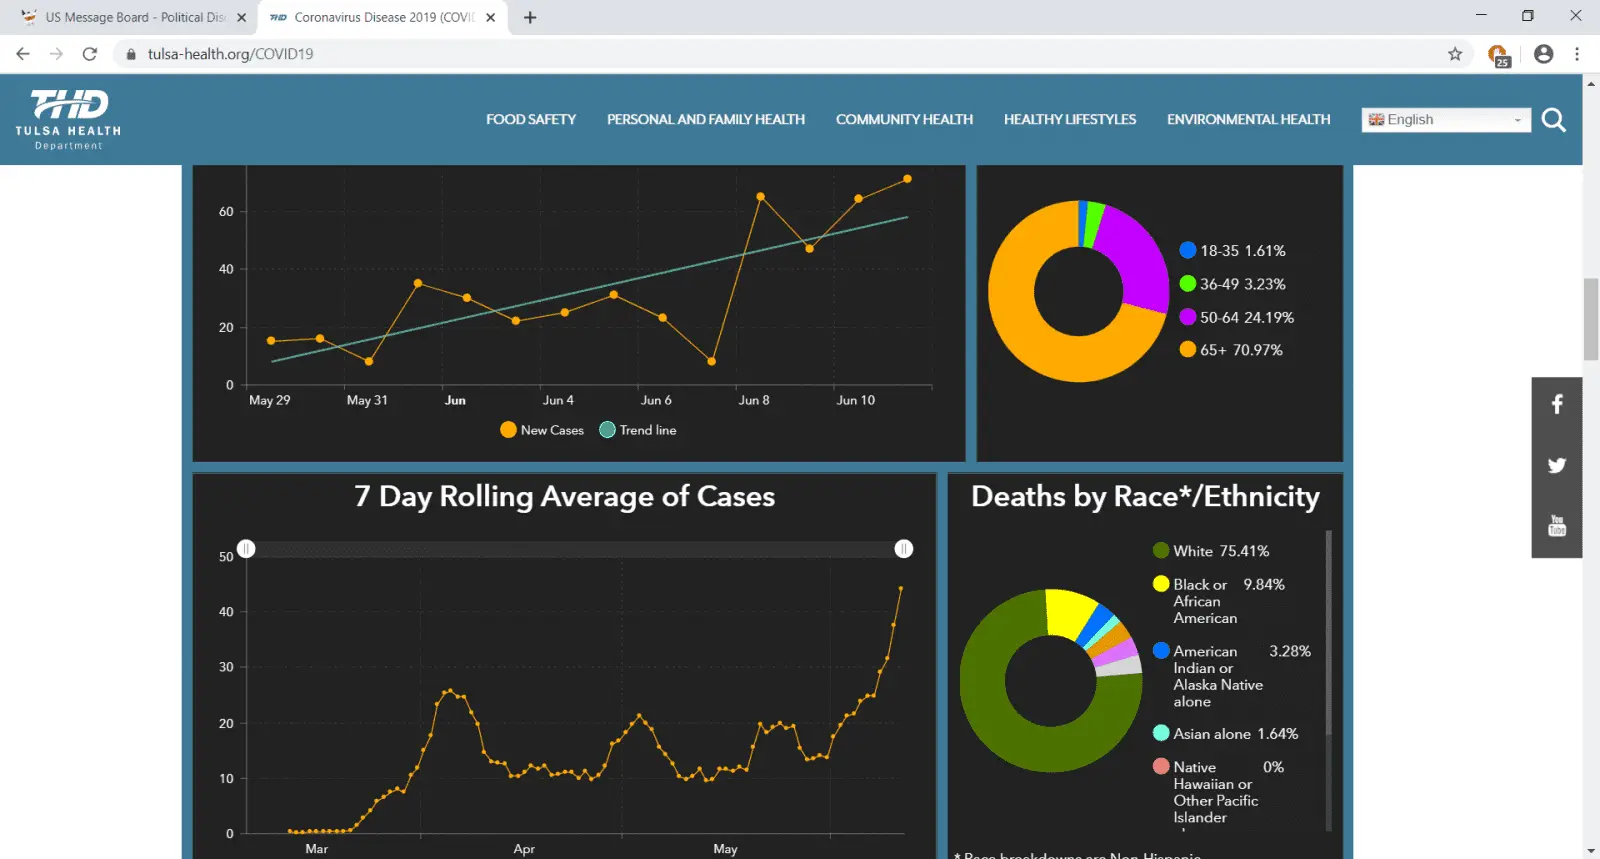The width and height of the screenshot is (1600, 859).
Task: Toggle the New Cases legend series
Action: click(542, 430)
